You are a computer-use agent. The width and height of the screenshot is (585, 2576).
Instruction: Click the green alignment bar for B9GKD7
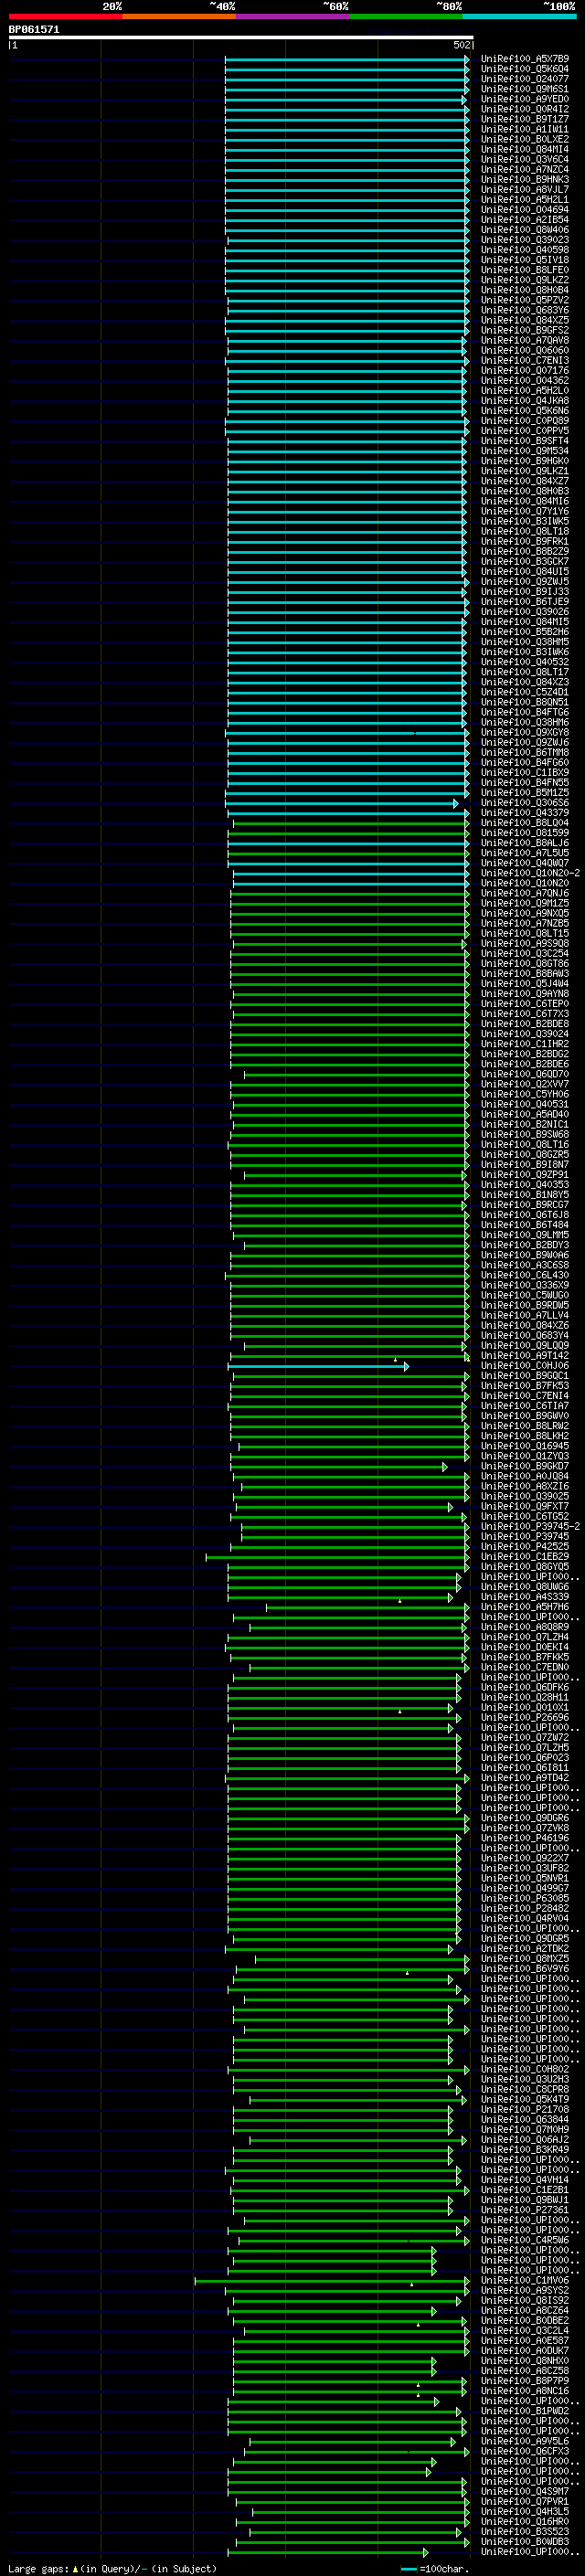click(x=339, y=1467)
